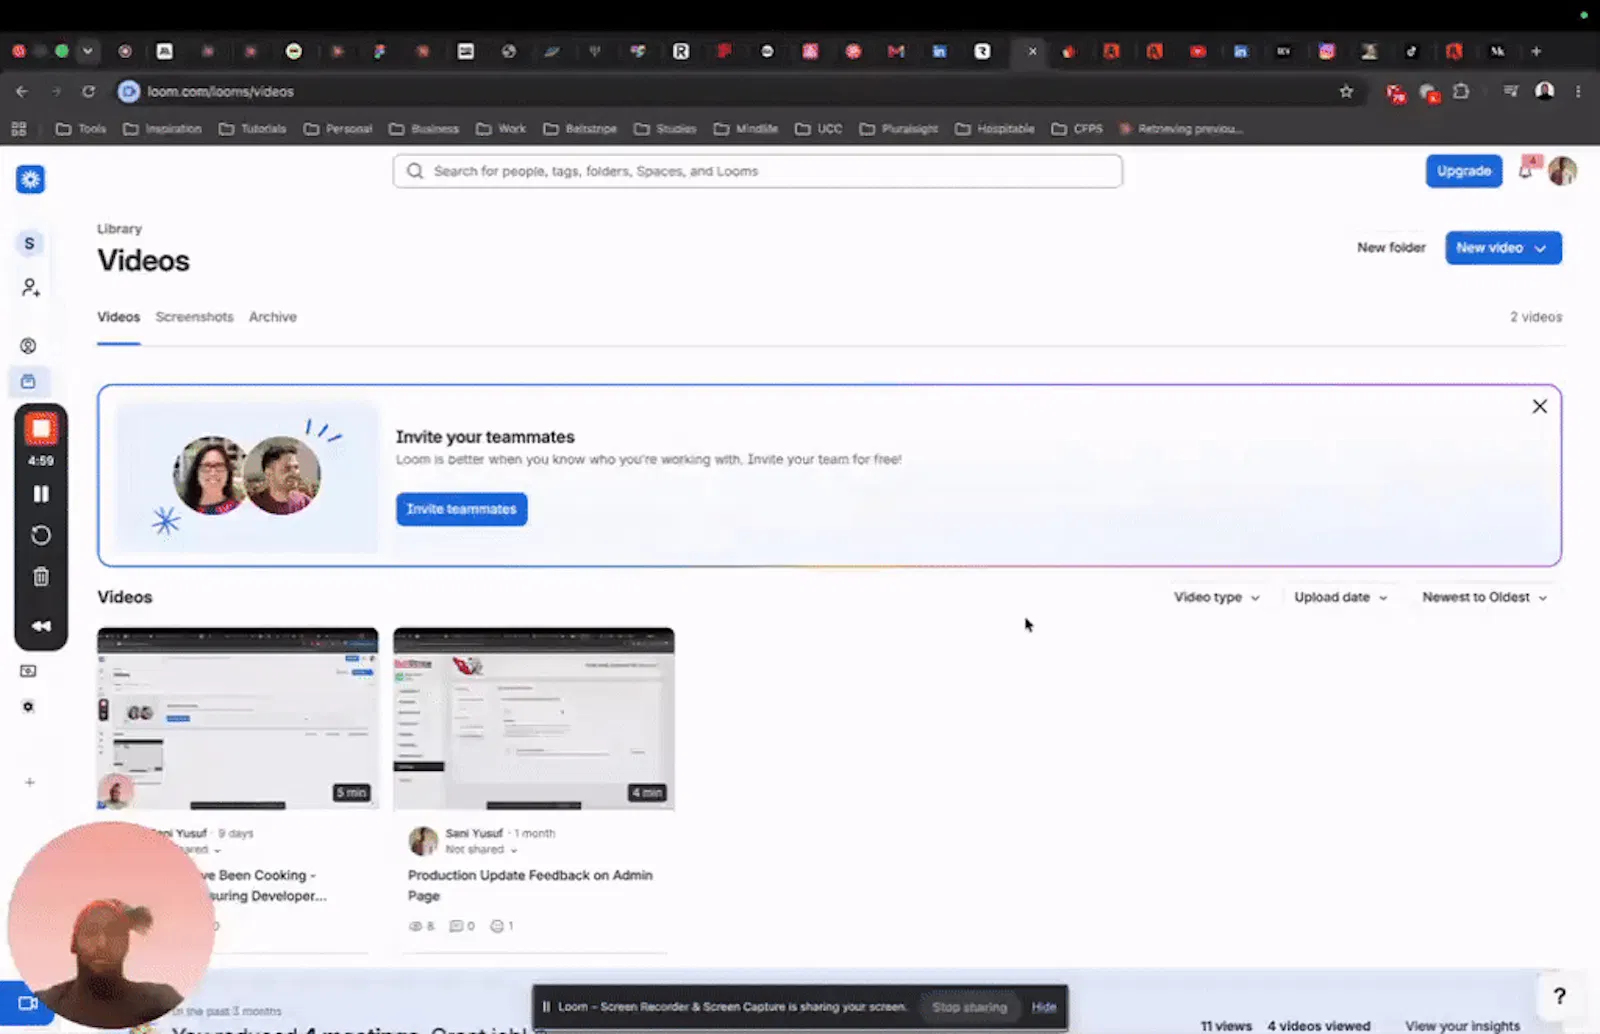Screen dimensions: 1600x1034
Task: Switch to the Archive tab
Action: [273, 317]
